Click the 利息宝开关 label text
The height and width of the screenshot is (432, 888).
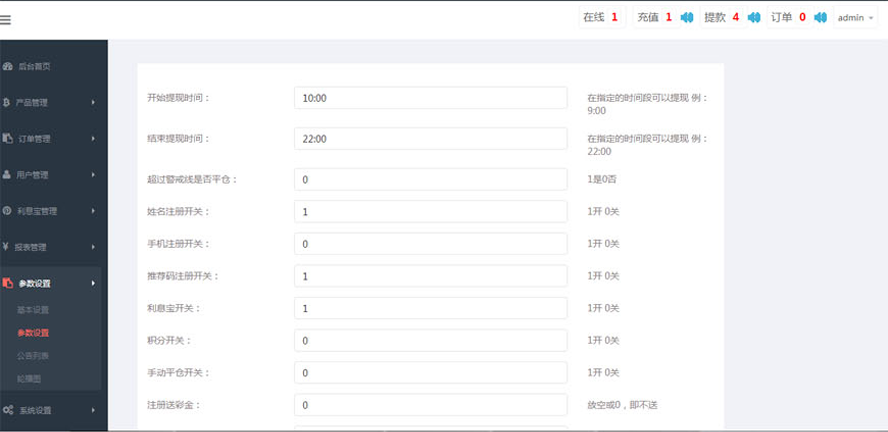(x=173, y=309)
